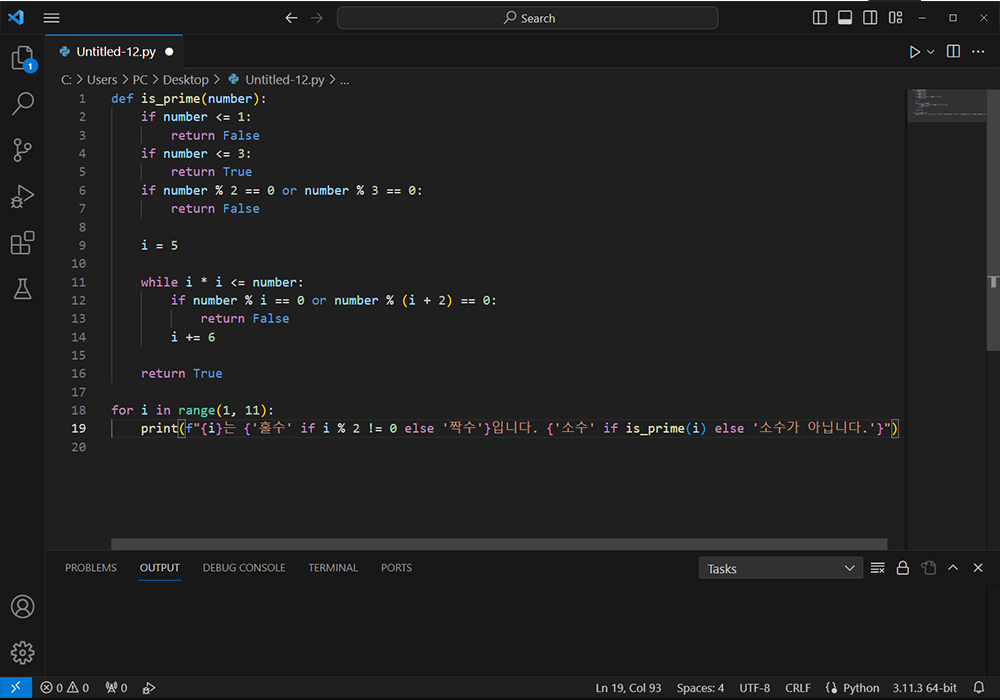
Task: Expand the Users breadcrumb segment
Action: pyautogui.click(x=102, y=80)
